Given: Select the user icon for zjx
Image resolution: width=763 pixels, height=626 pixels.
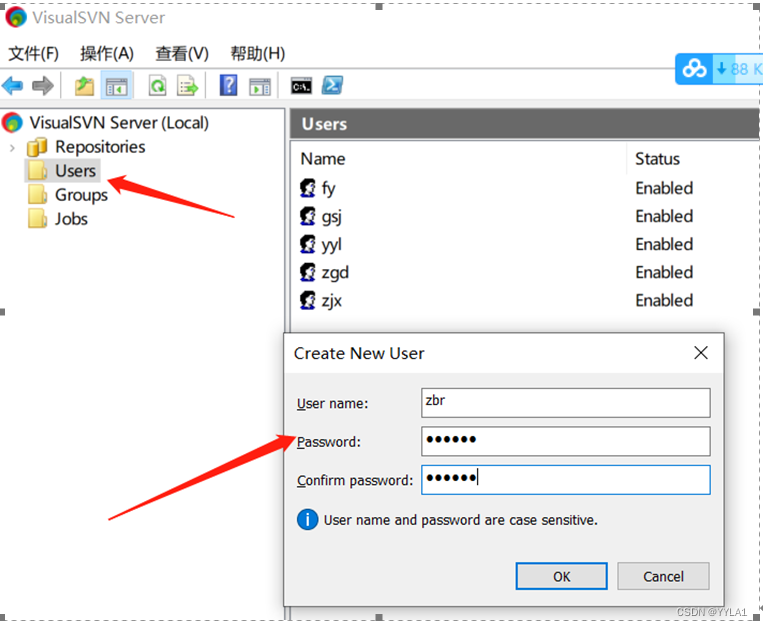Looking at the screenshot, I should 308,300.
